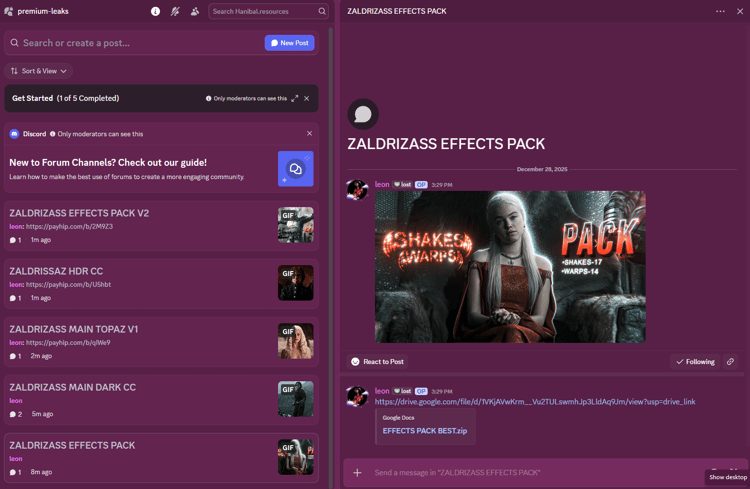Image resolution: width=750 pixels, height=489 pixels.
Task: Click the forum channel icon beside premium-leaks
Action: point(9,11)
